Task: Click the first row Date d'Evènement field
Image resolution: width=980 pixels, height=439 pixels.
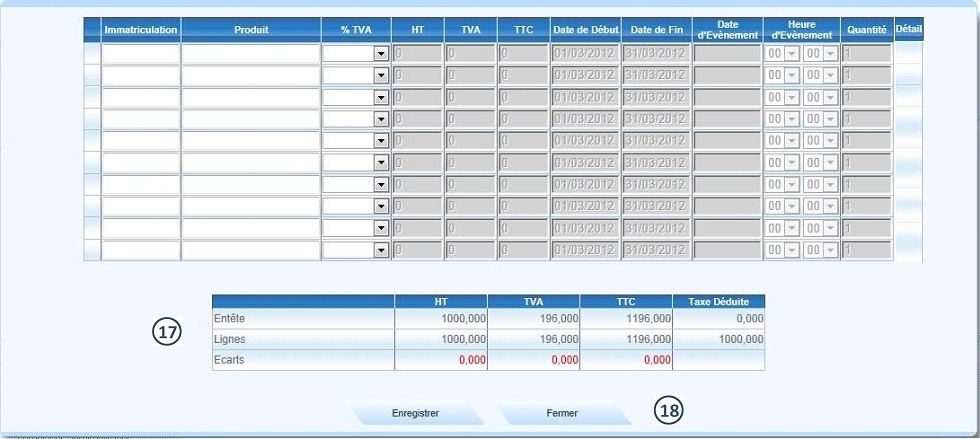Action: (x=727, y=54)
